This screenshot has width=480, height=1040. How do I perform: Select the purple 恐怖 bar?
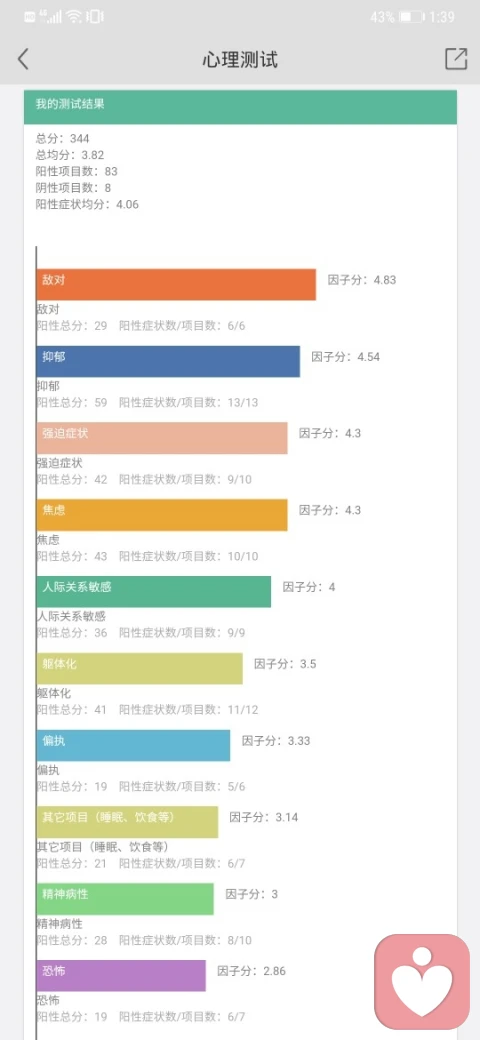[121, 976]
